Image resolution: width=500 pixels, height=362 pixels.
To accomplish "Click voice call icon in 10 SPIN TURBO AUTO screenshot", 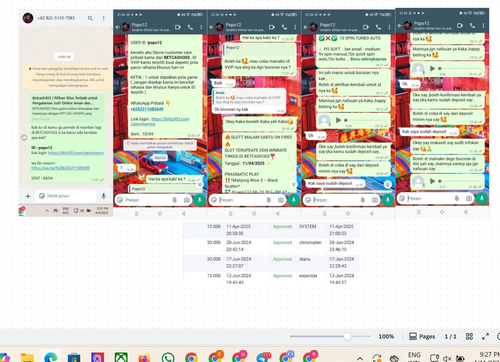I will tap(378, 27).
